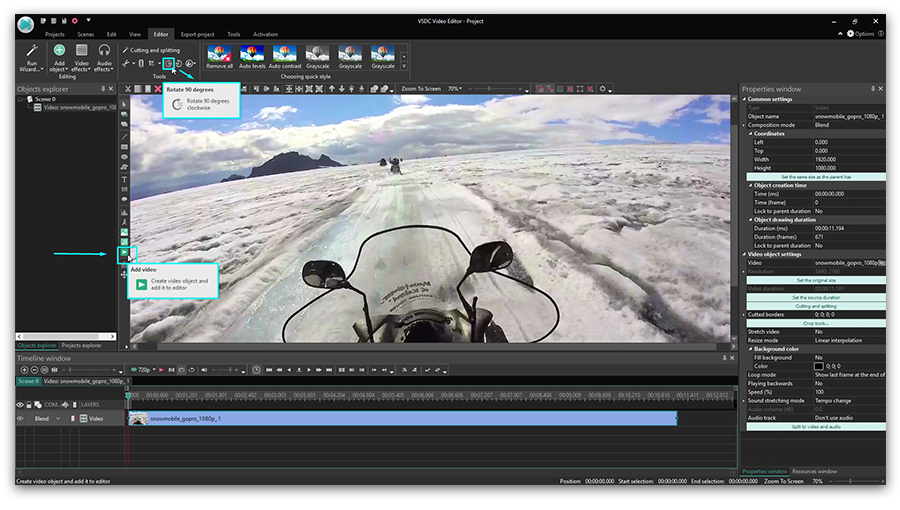Click Set the same size as parent button
The width and height of the screenshot is (900, 510).
[816, 177]
